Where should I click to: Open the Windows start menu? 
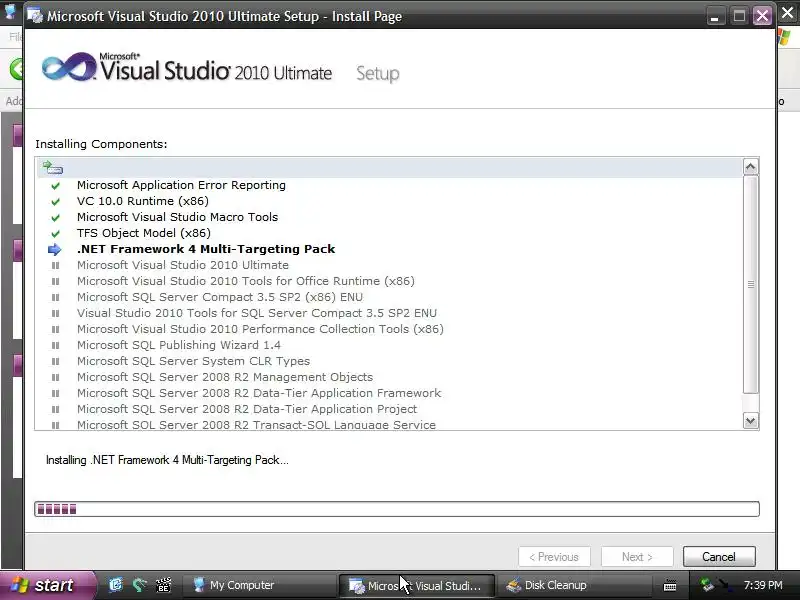[47, 585]
